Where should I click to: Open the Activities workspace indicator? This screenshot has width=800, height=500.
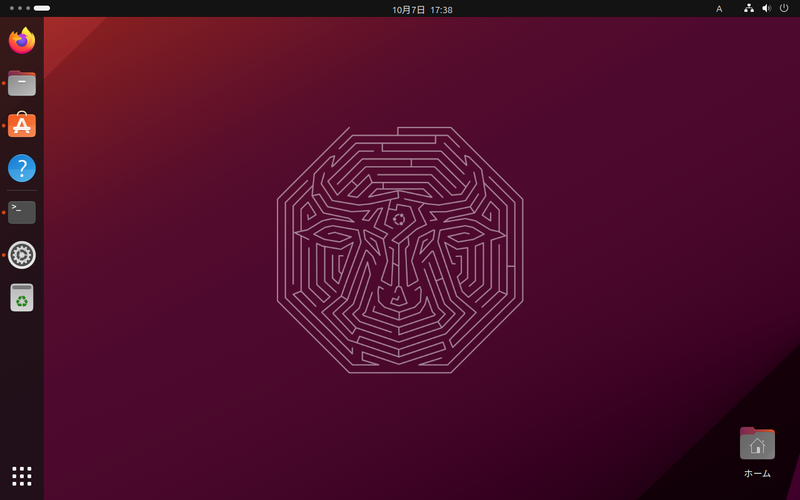tap(30, 8)
